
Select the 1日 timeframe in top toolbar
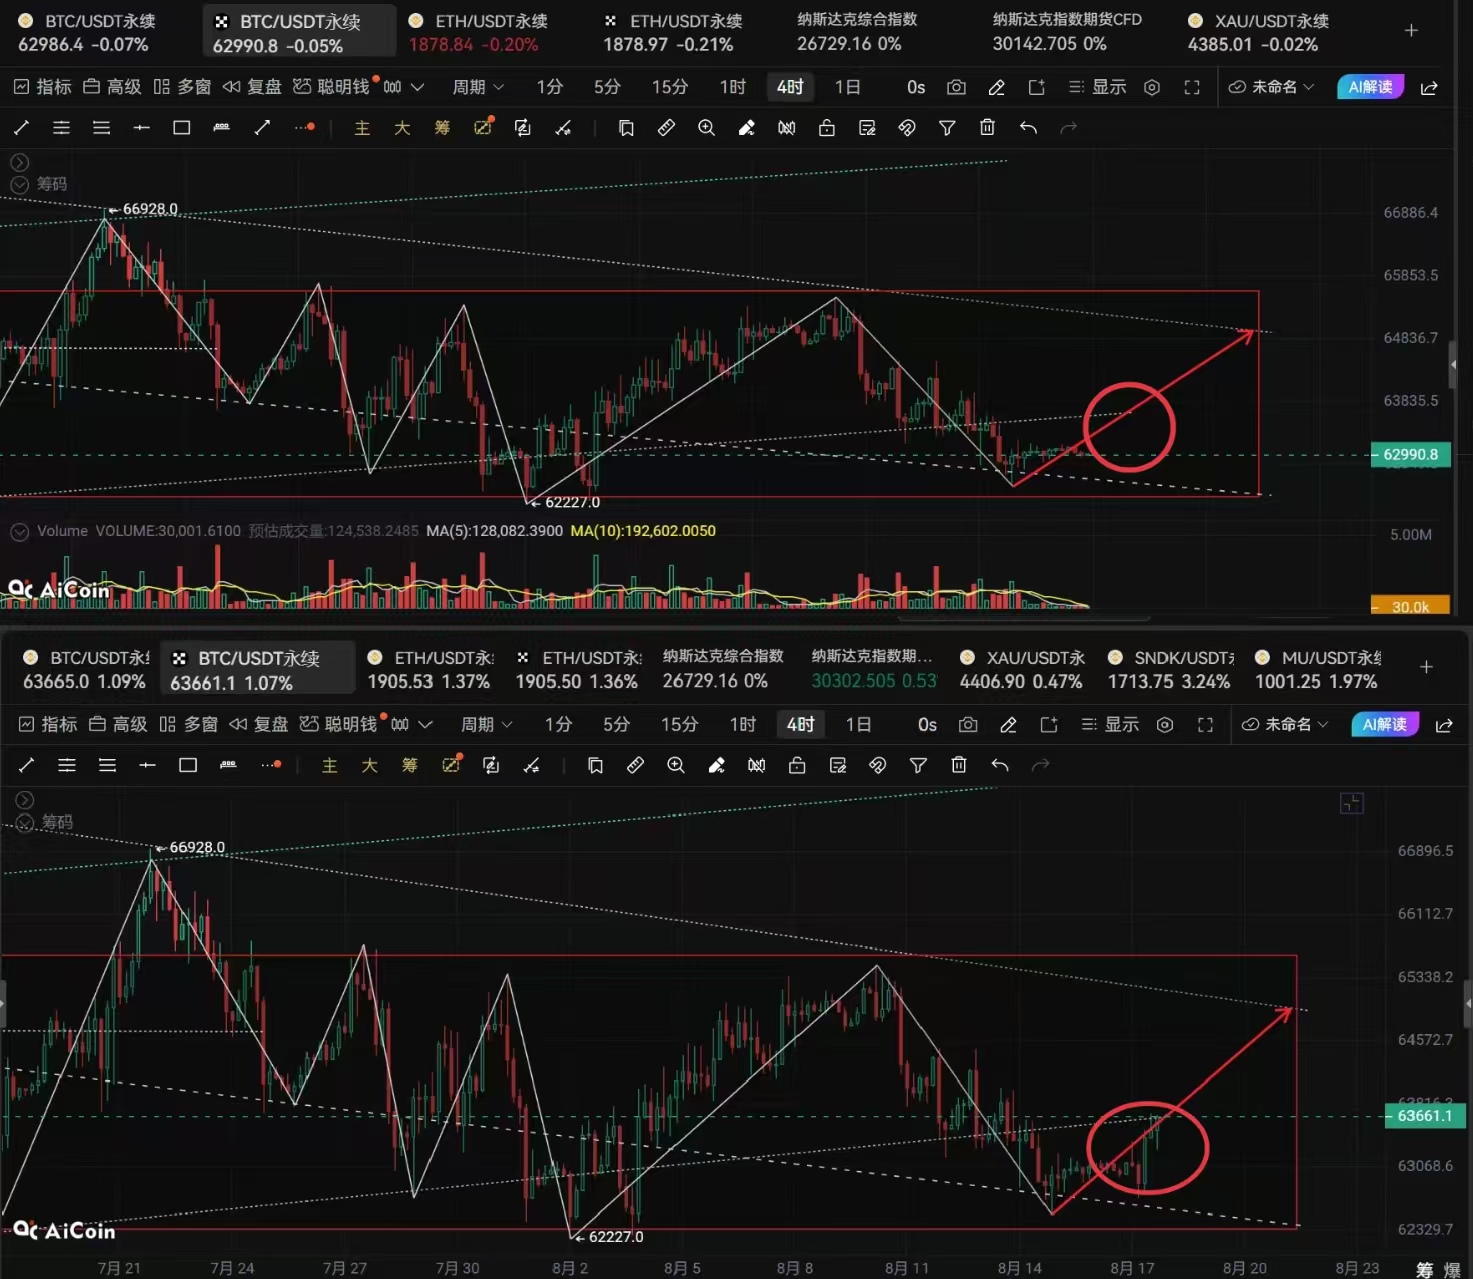pyautogui.click(x=847, y=87)
